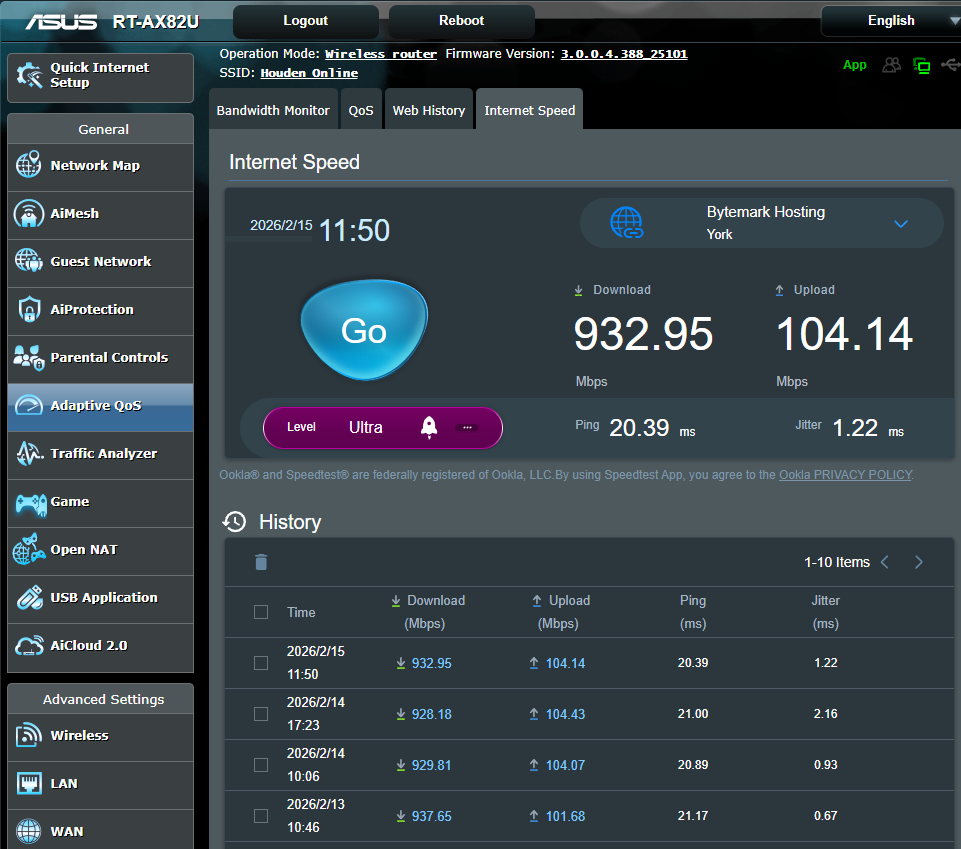This screenshot has width=961, height=849.
Task: Open USB Application settings
Action: click(x=100, y=598)
